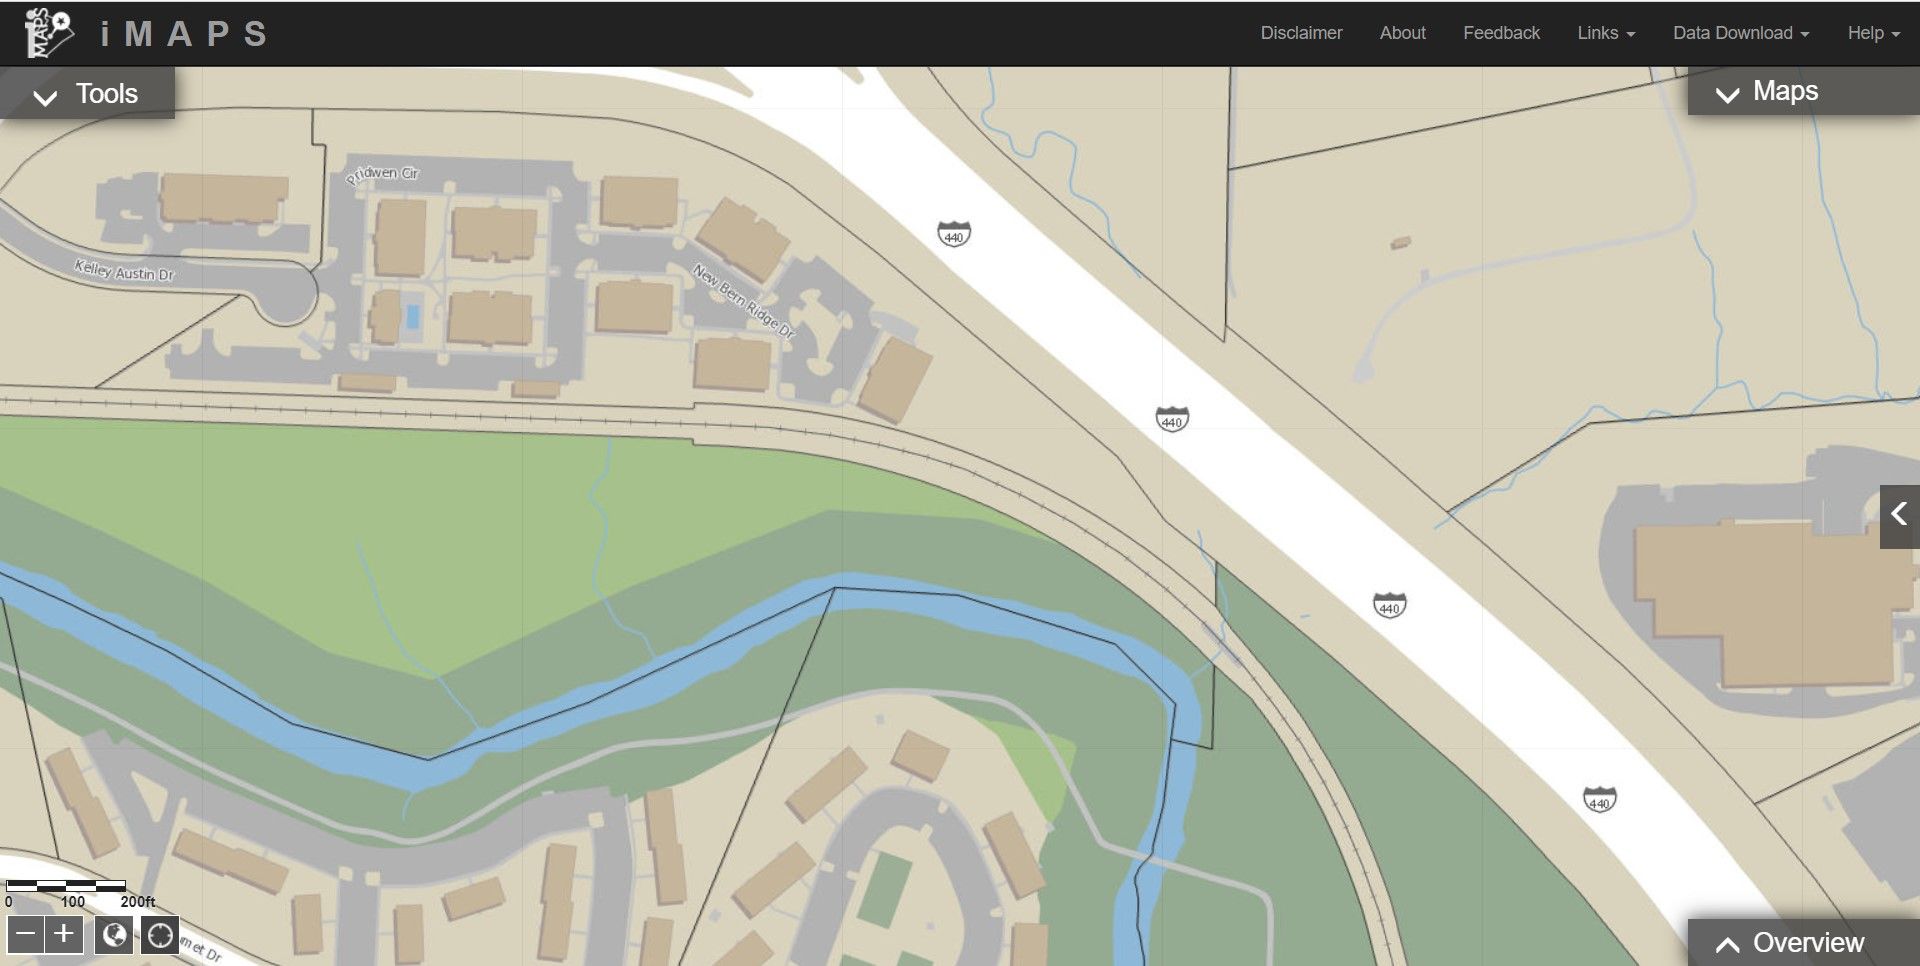Click the I-440 shield near Pridwen Cir
Viewport: 1920px width, 966px height.
[954, 234]
